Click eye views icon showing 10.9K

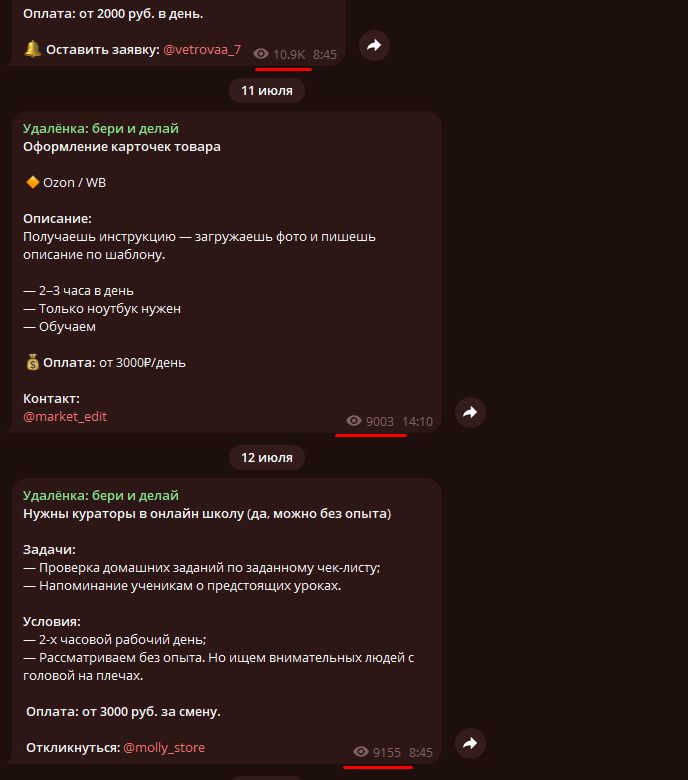tap(261, 54)
